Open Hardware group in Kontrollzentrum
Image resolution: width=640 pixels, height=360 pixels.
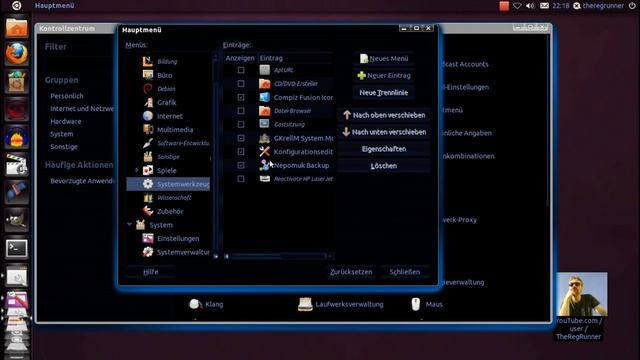[x=66, y=121]
